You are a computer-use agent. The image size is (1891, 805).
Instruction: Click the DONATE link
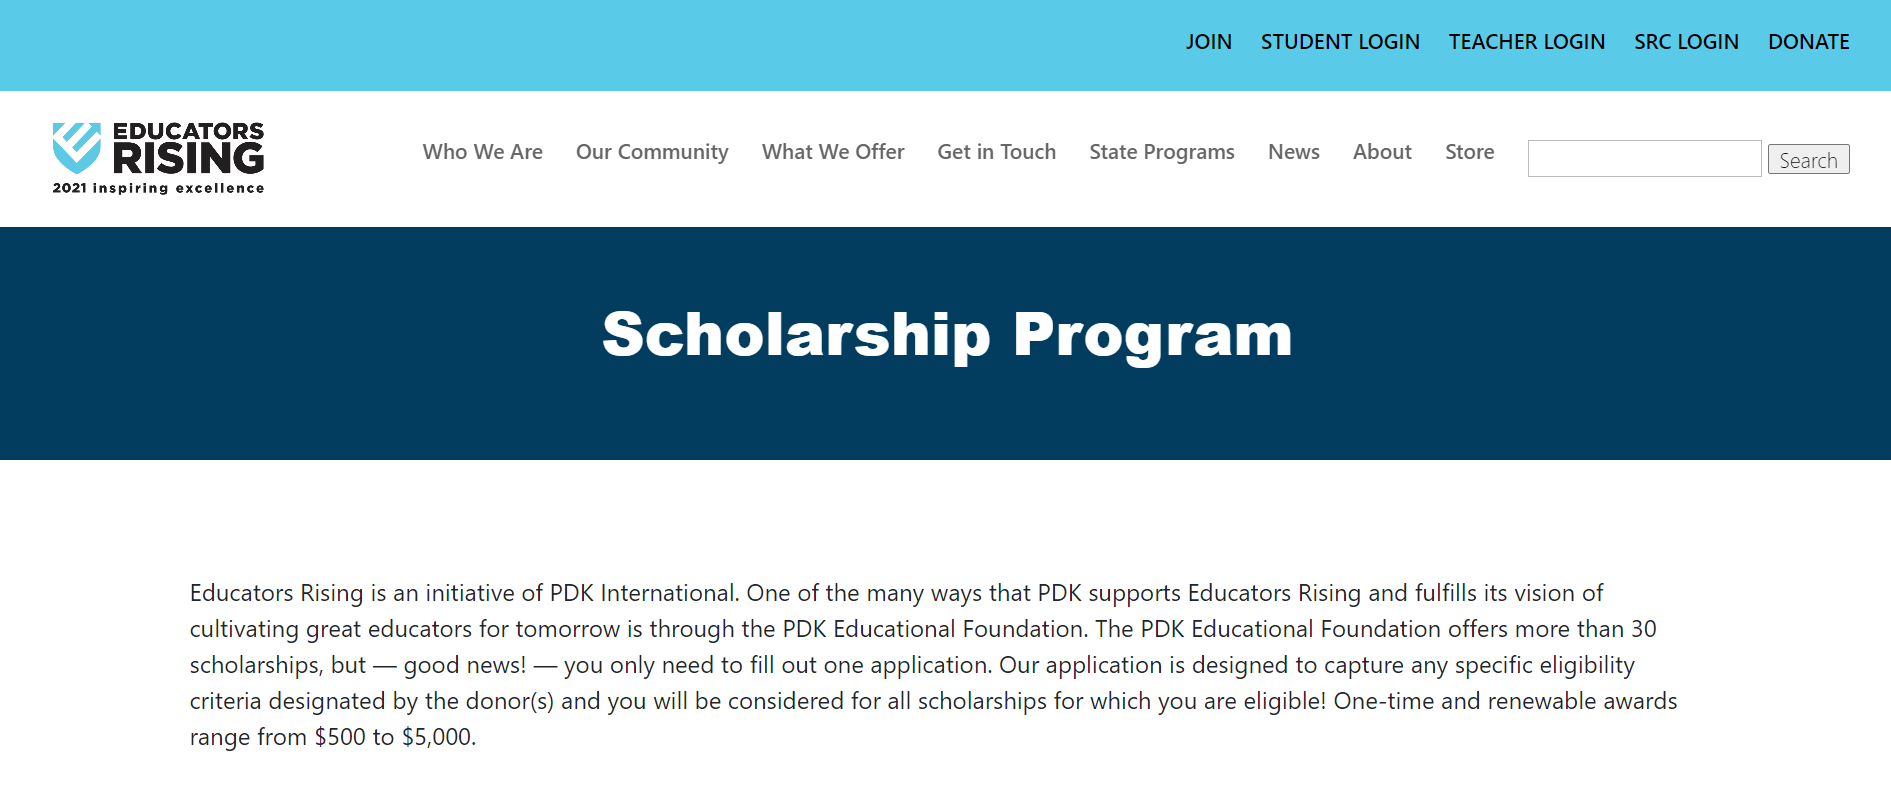click(1808, 42)
